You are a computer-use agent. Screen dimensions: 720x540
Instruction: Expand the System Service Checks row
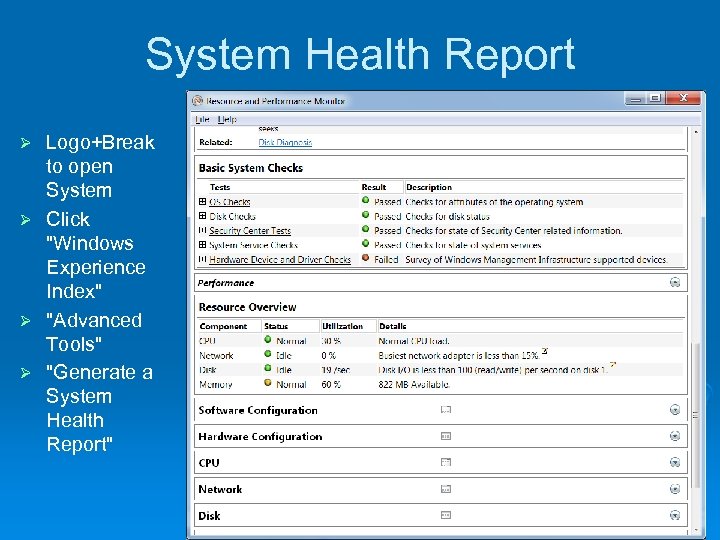(x=202, y=245)
